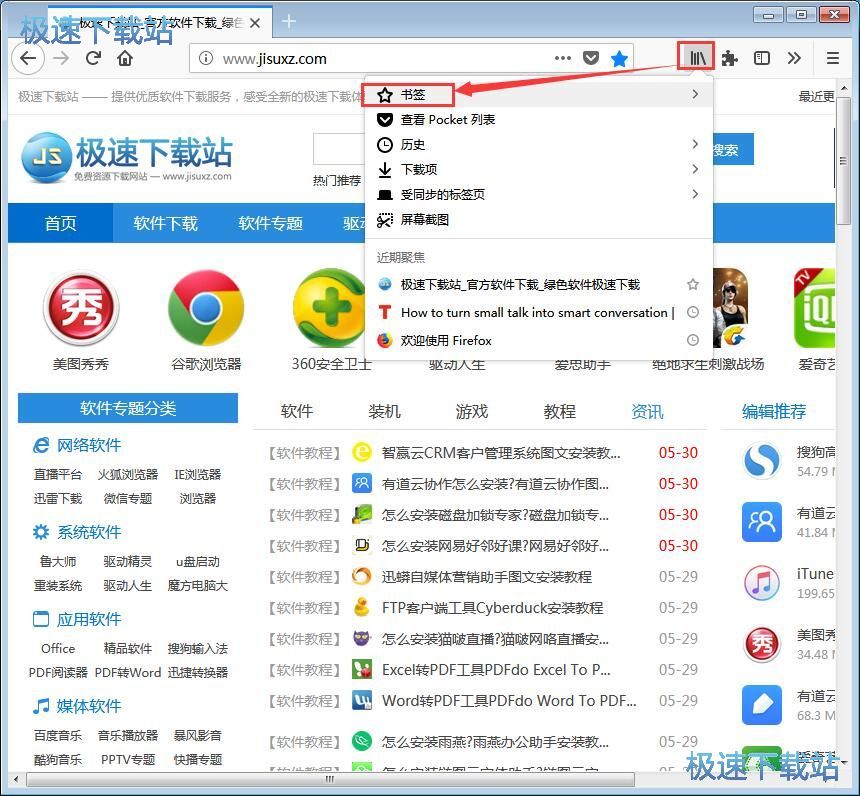Open the toolbar overflow chevron menu
The width and height of the screenshot is (860, 796).
(794, 58)
